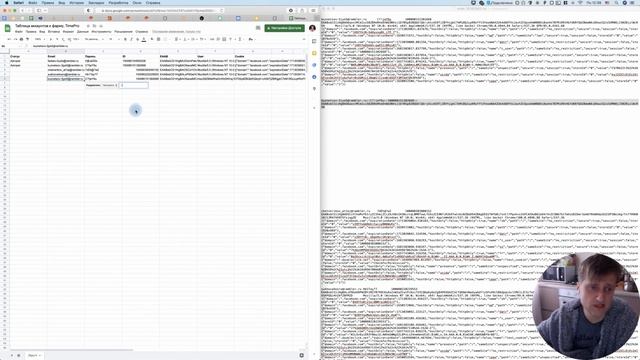Open the zoom level dropdown
Image resolution: width=640 pixels, height=360 pixels.
[39, 39]
